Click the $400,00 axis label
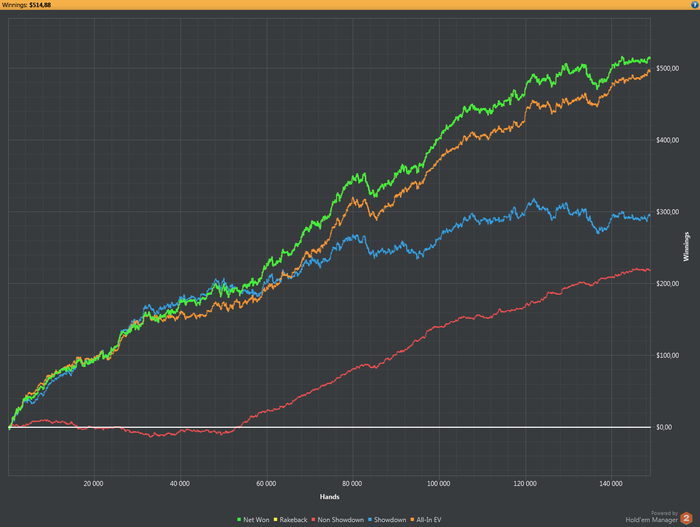This screenshot has width=700, height=527. 667,140
